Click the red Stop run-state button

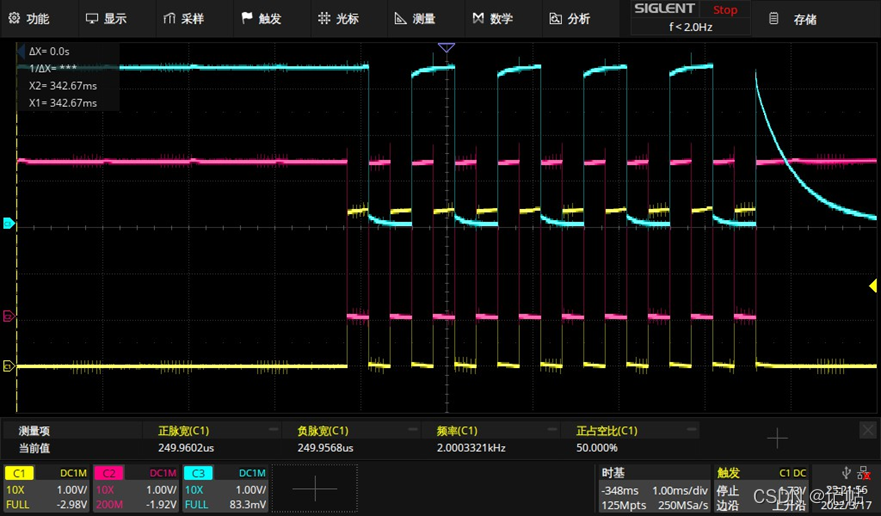click(x=725, y=10)
